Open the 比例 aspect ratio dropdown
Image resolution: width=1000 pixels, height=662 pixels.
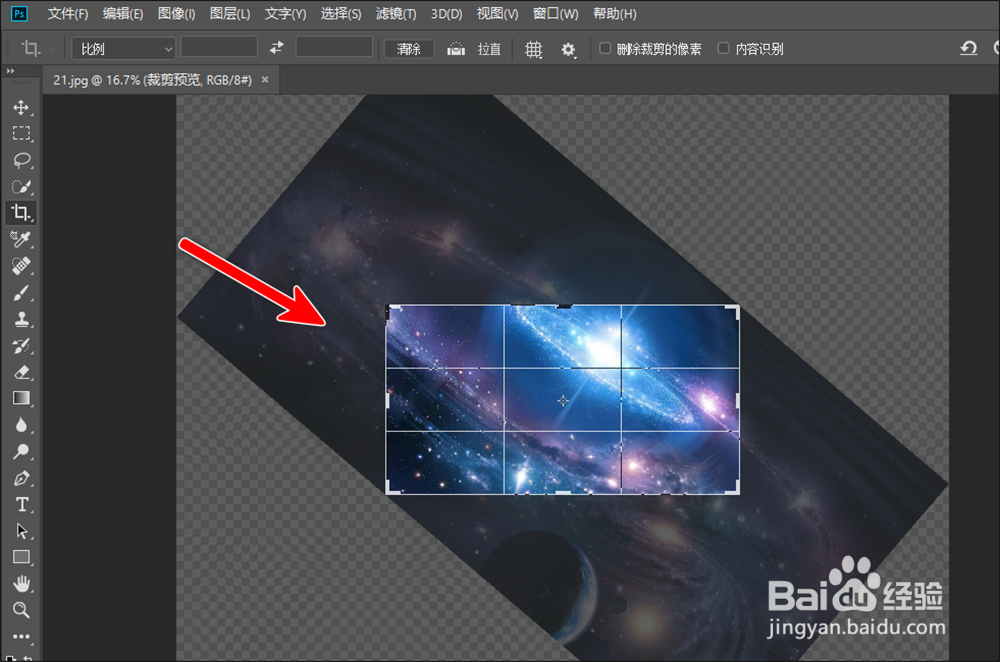coord(124,48)
